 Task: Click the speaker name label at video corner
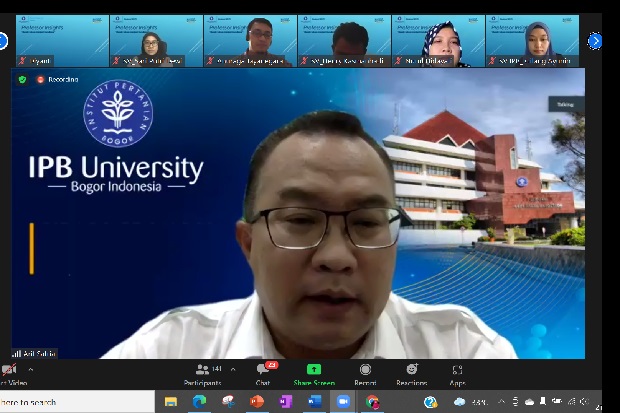(x=39, y=353)
